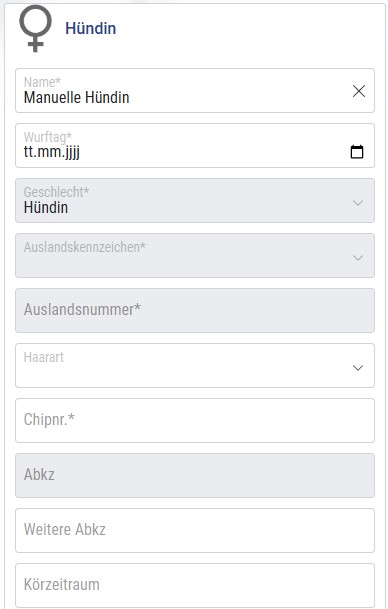Open the calendar picker for Wurftag
The image size is (388, 609).
pyautogui.click(x=357, y=151)
